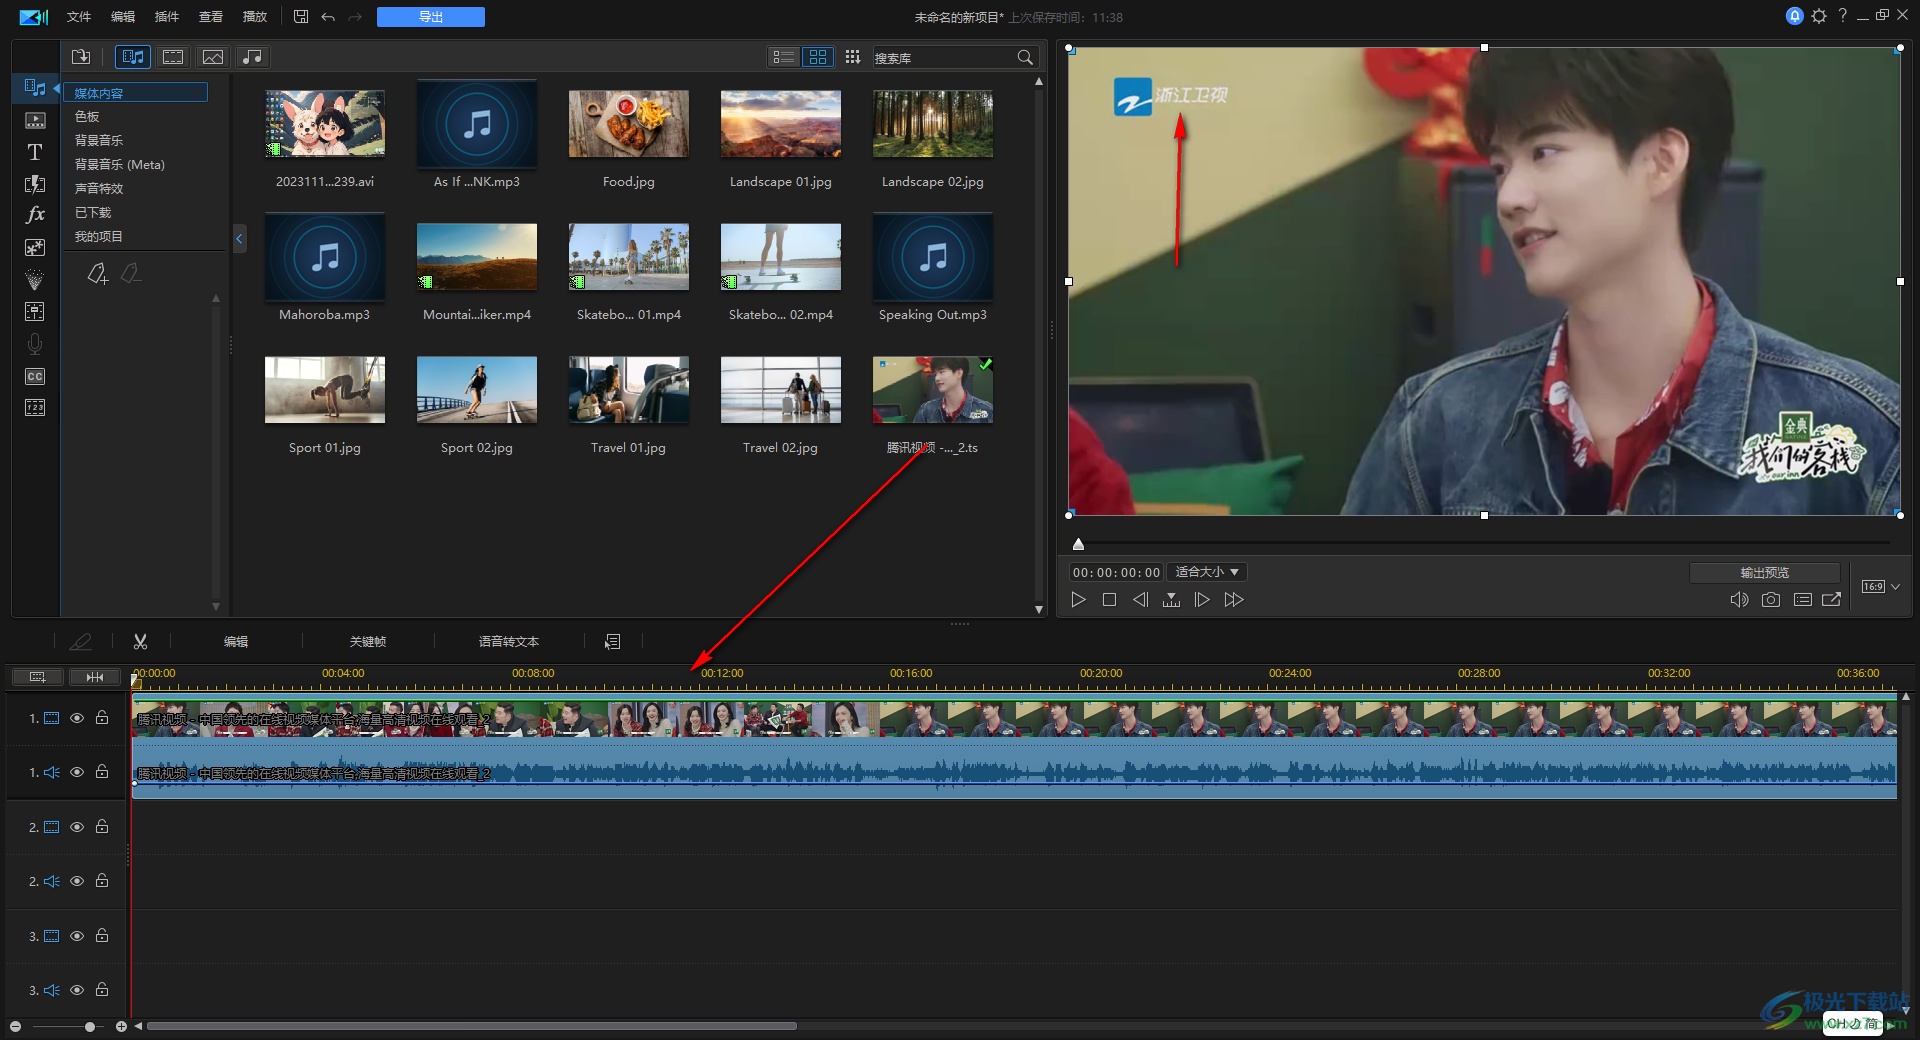The height and width of the screenshot is (1040, 1920).
Task: Click the add new tag icon
Action: pyautogui.click(x=97, y=273)
